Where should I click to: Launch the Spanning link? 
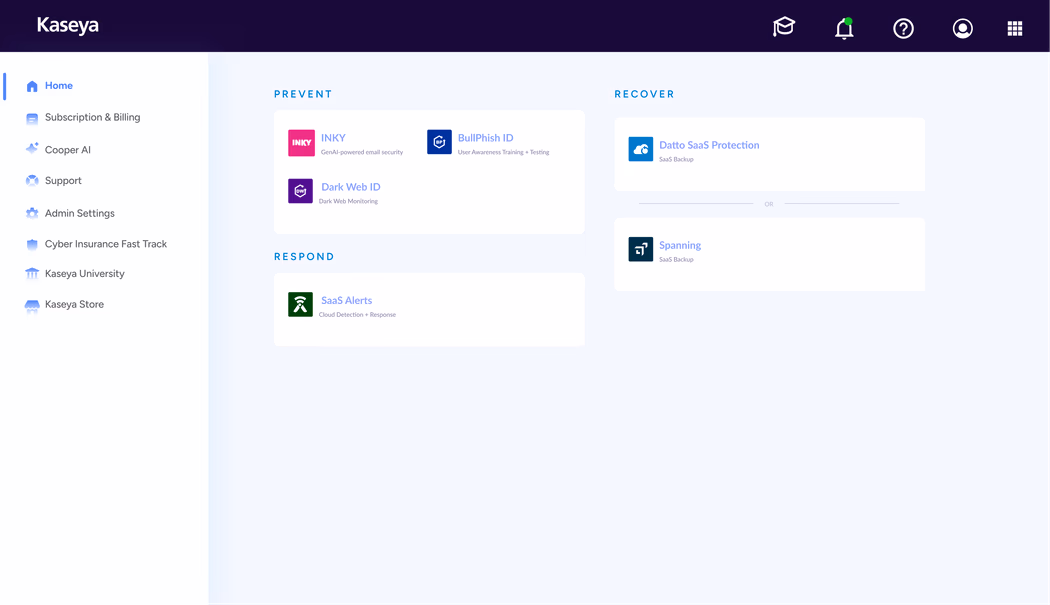point(680,245)
